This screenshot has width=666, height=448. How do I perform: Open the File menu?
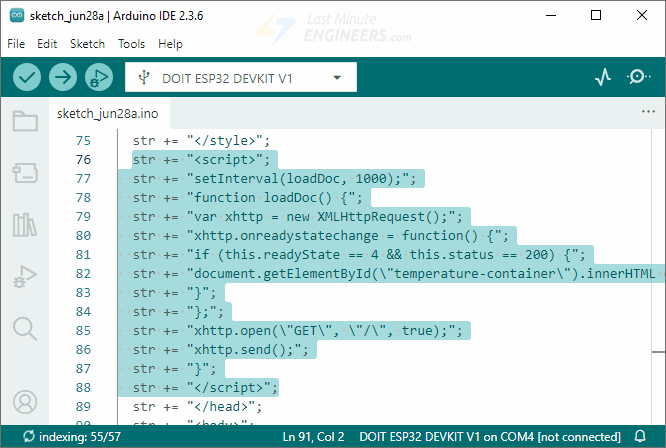point(16,44)
